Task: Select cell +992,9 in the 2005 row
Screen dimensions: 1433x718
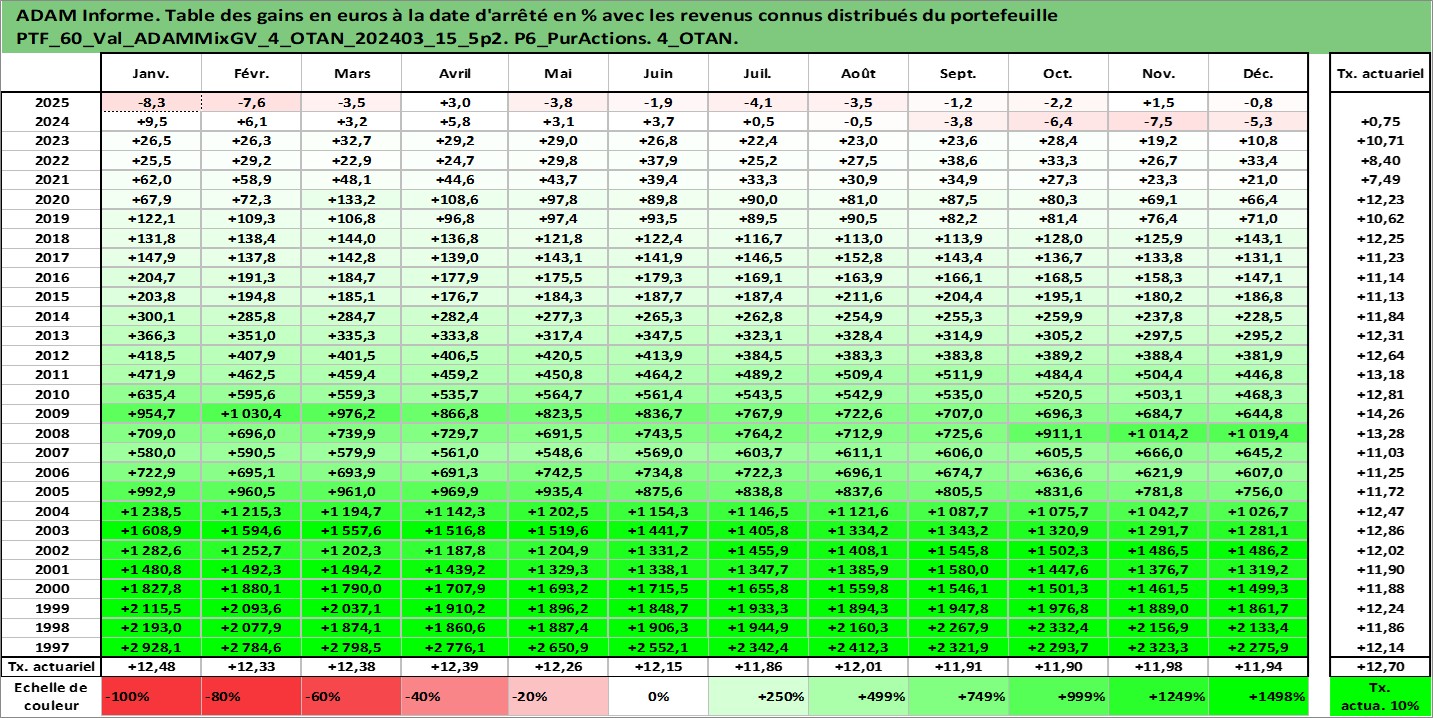Action: (x=151, y=490)
